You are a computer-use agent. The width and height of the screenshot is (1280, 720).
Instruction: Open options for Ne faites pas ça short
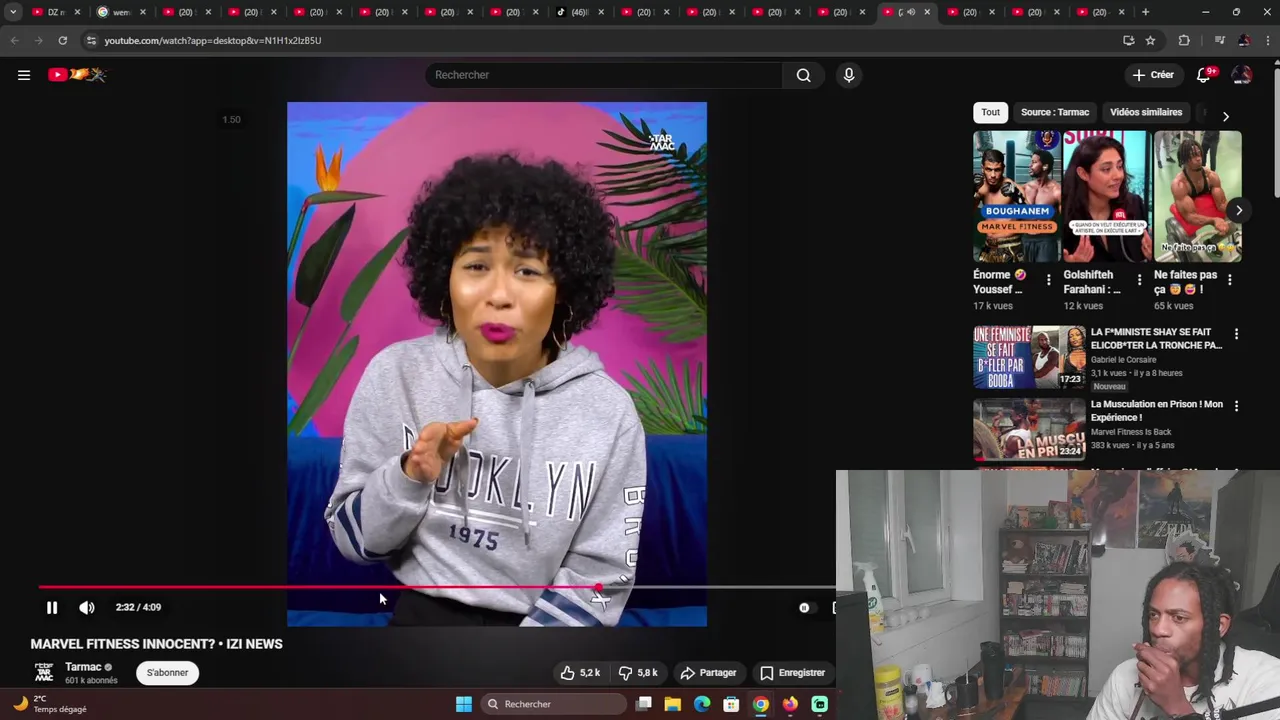click(1229, 280)
